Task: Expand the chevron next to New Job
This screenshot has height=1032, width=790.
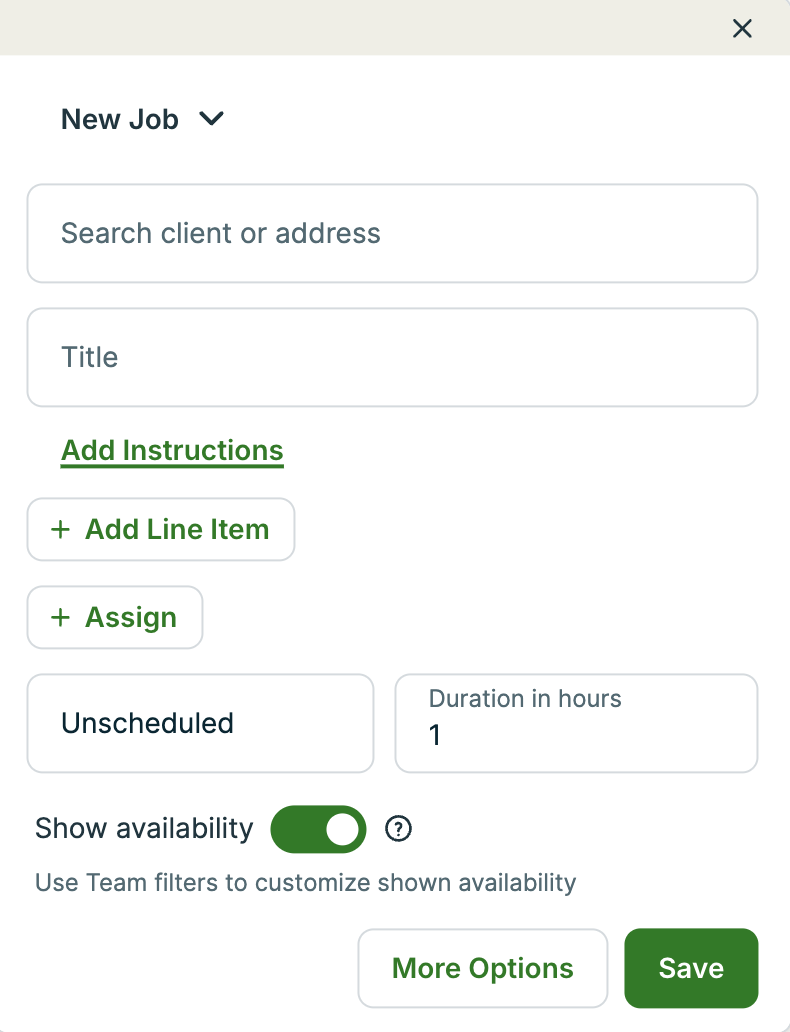Action: 211,119
